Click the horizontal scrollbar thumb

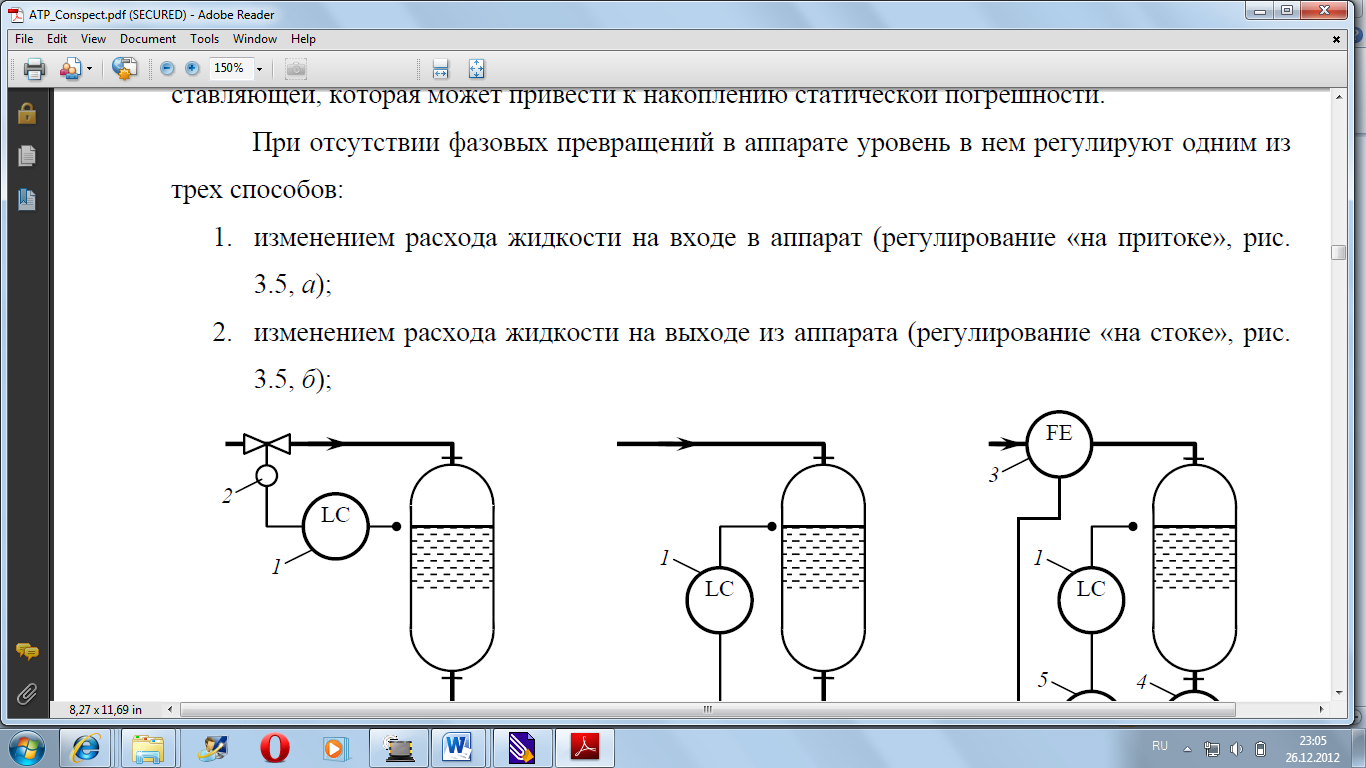click(x=708, y=709)
